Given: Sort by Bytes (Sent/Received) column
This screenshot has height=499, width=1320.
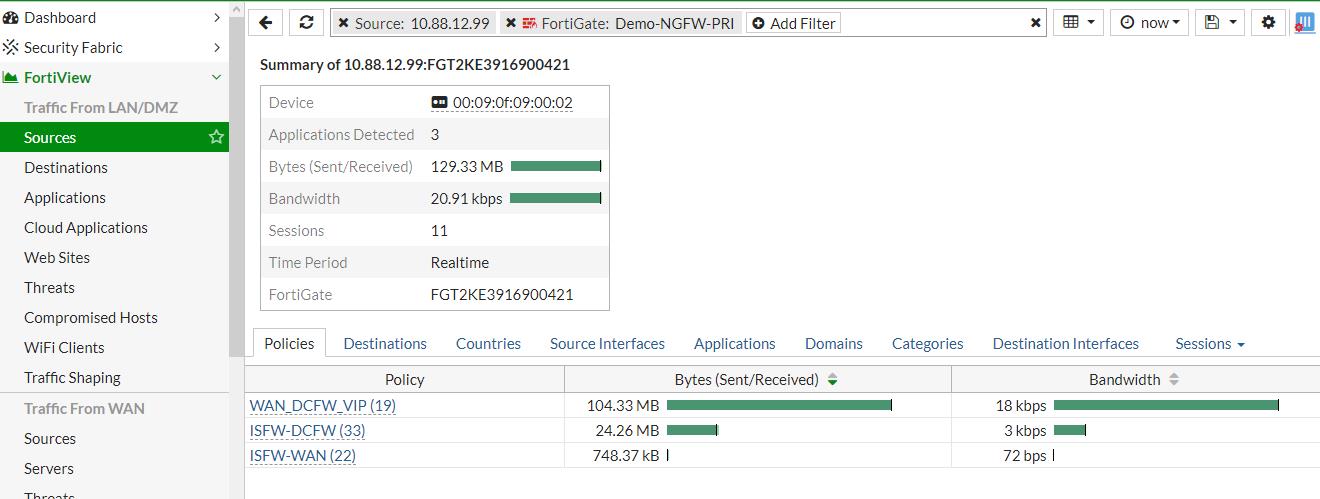Looking at the screenshot, I should 757,379.
